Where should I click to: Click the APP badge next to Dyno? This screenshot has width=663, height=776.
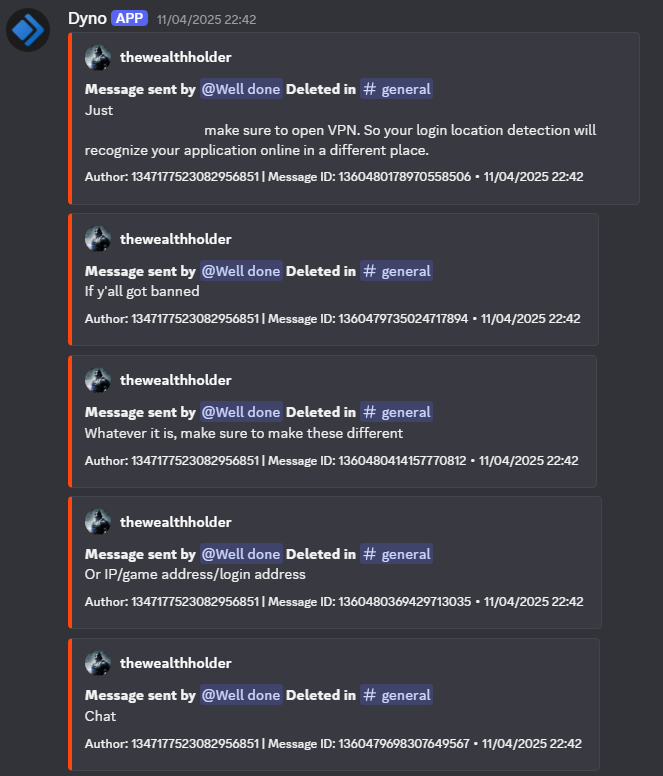(130, 19)
